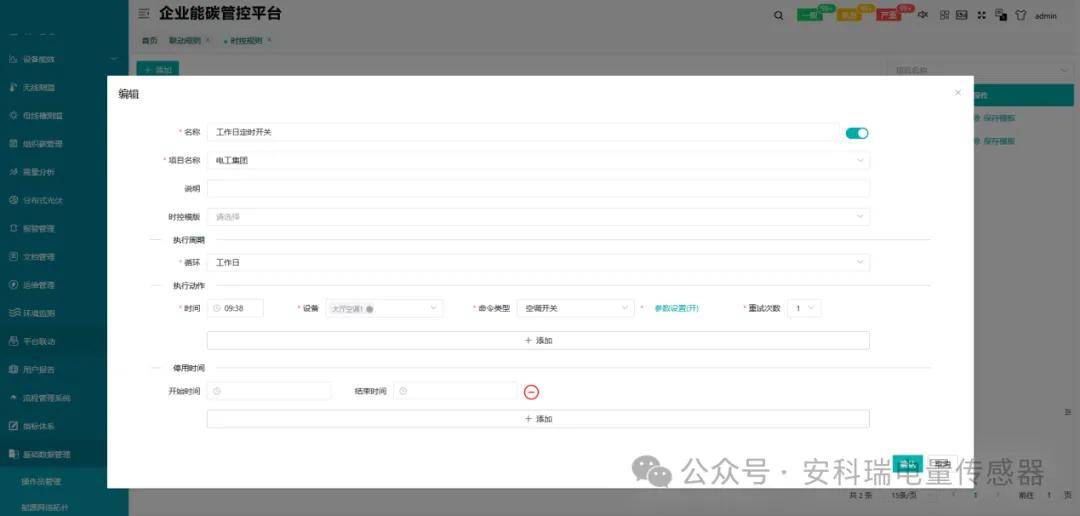The width and height of the screenshot is (1080, 516).
Task: Open the 重试次数 dropdown
Action: coord(804,309)
